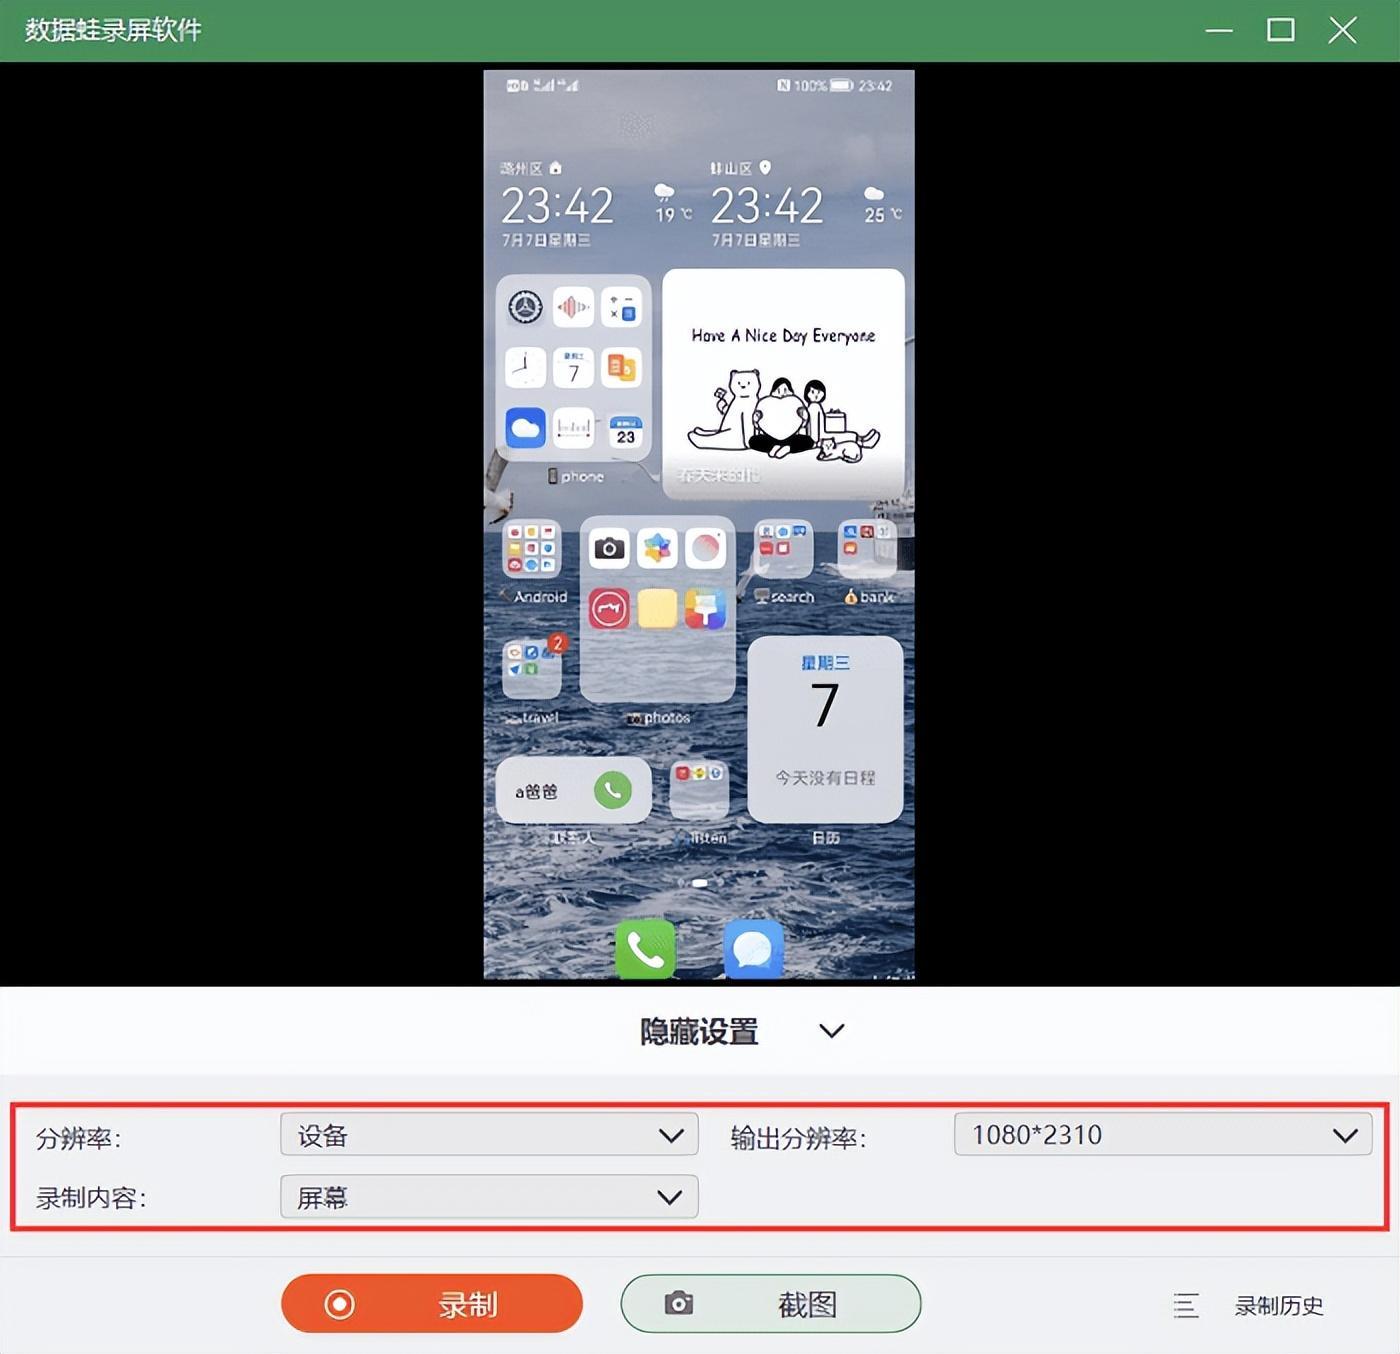Click the green phone dialer icon in dock

[x=645, y=947]
